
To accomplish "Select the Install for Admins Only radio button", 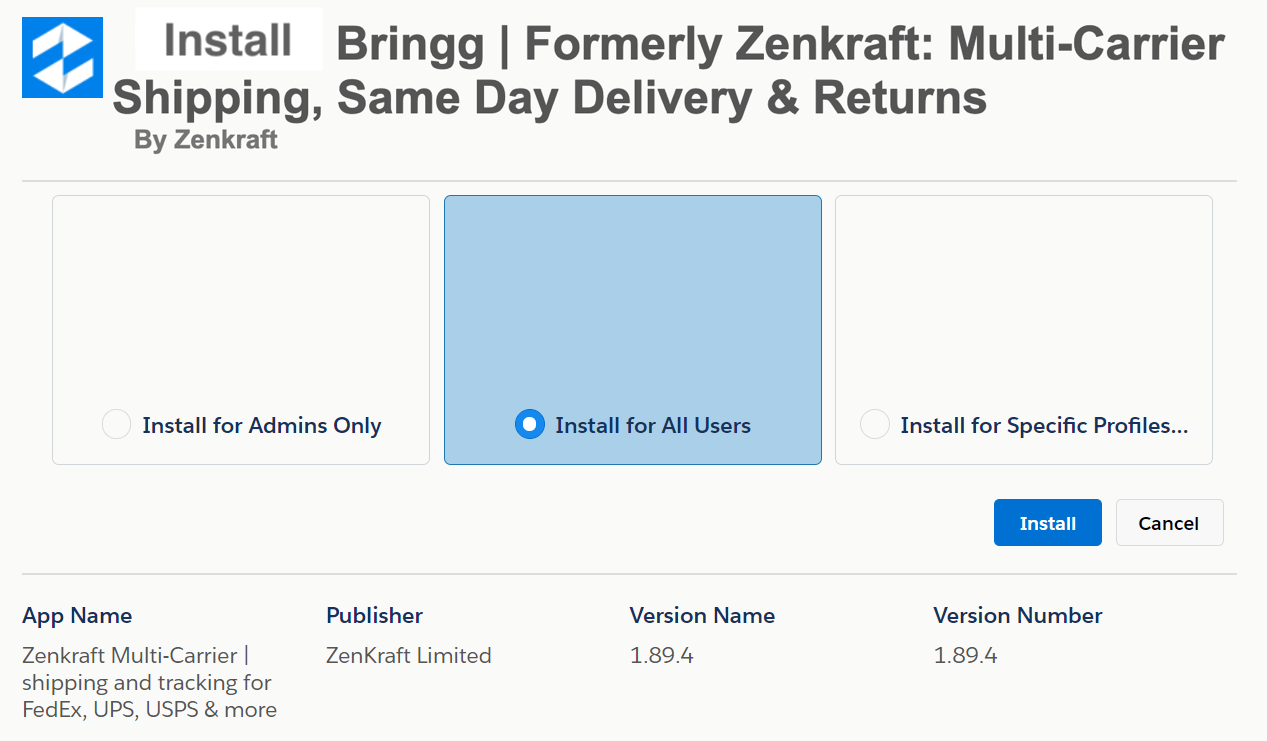I will tap(117, 425).
